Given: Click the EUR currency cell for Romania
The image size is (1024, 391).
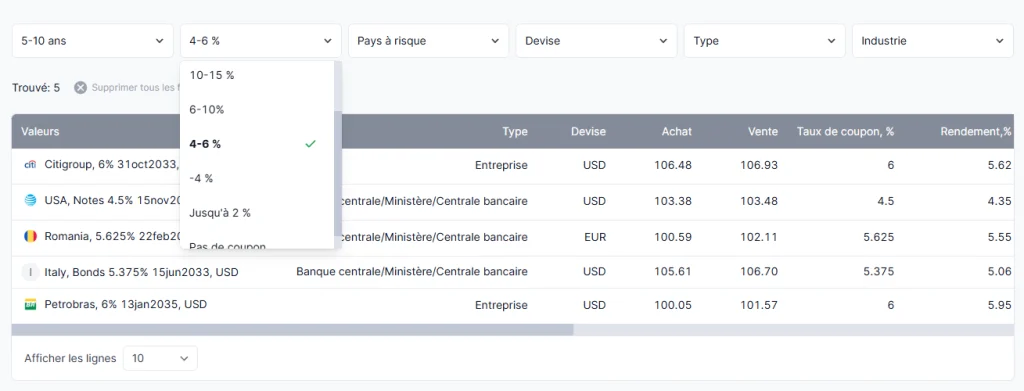Looking at the screenshot, I should [x=595, y=237].
